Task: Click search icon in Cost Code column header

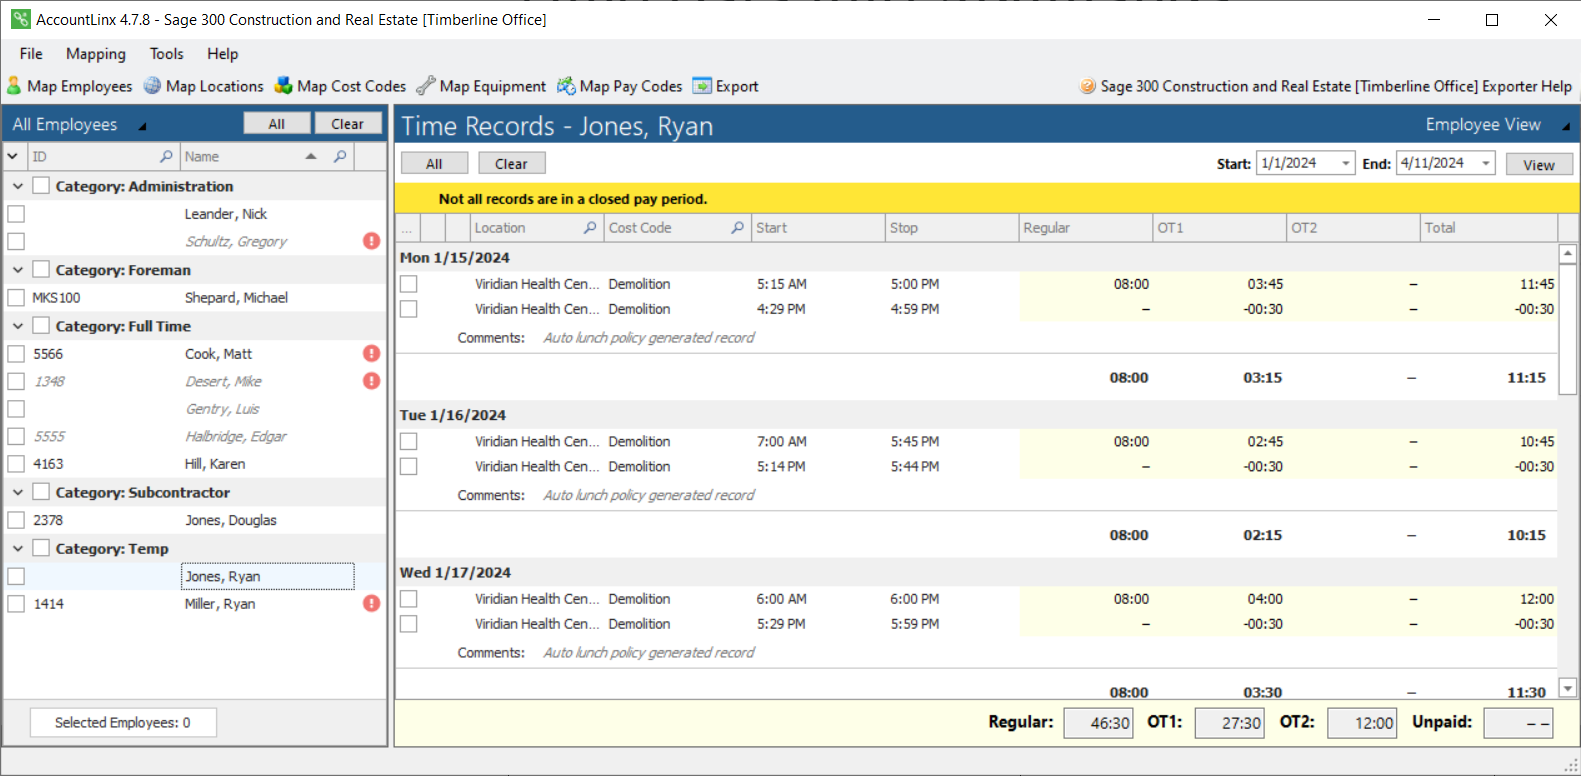Action: (x=737, y=228)
